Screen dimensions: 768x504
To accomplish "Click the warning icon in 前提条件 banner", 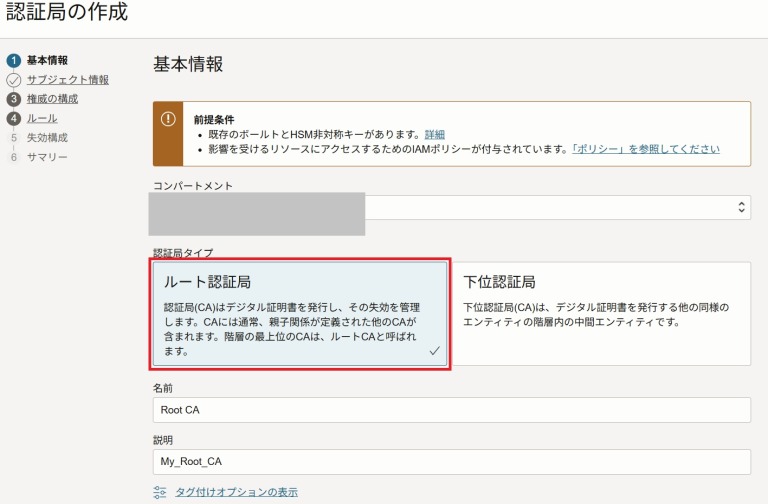I will pyautogui.click(x=168, y=119).
